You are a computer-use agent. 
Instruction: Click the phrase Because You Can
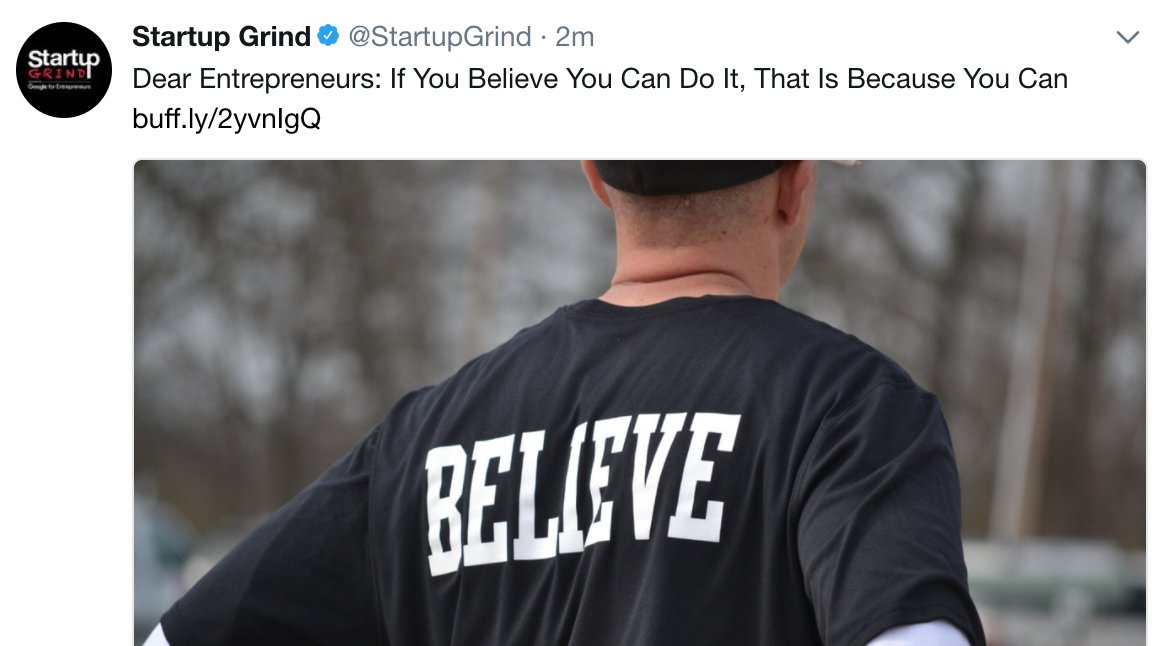(957, 78)
